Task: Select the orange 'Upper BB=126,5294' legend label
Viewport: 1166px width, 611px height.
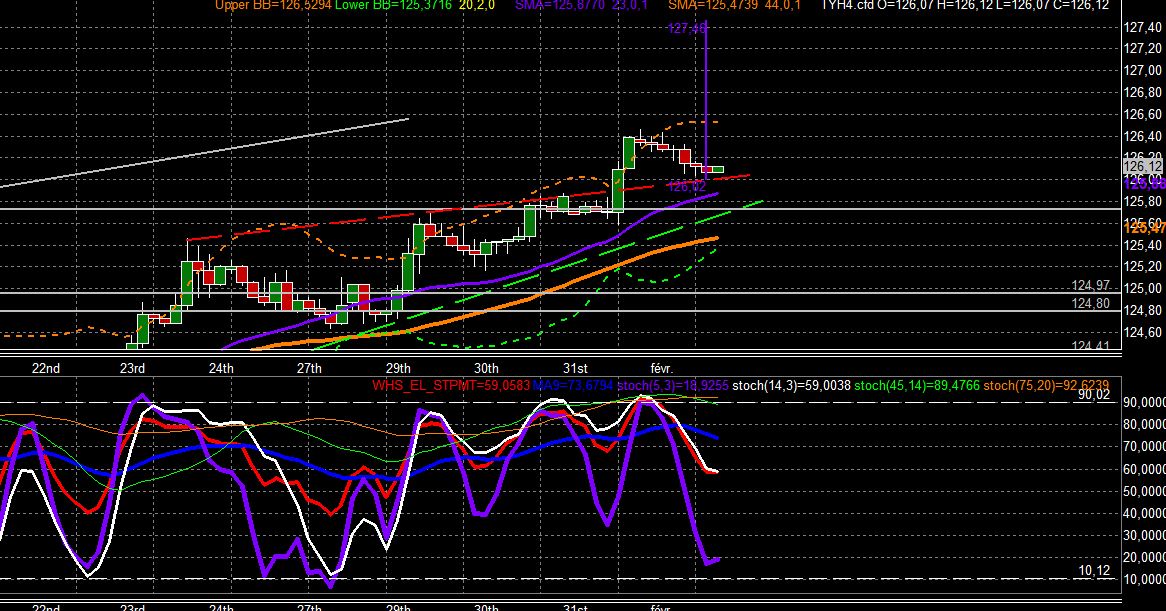Action: click(274, 5)
